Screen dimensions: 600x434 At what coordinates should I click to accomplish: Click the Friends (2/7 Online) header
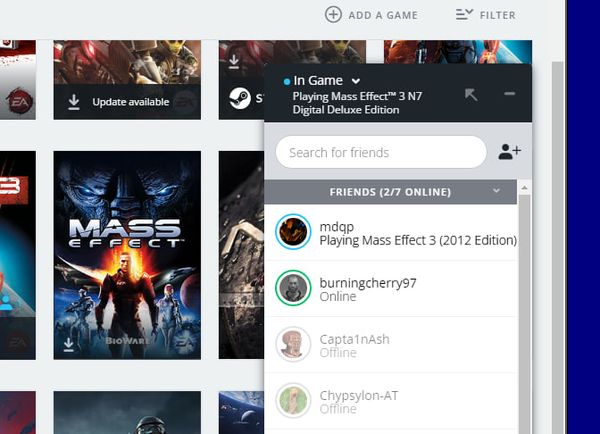(x=390, y=192)
